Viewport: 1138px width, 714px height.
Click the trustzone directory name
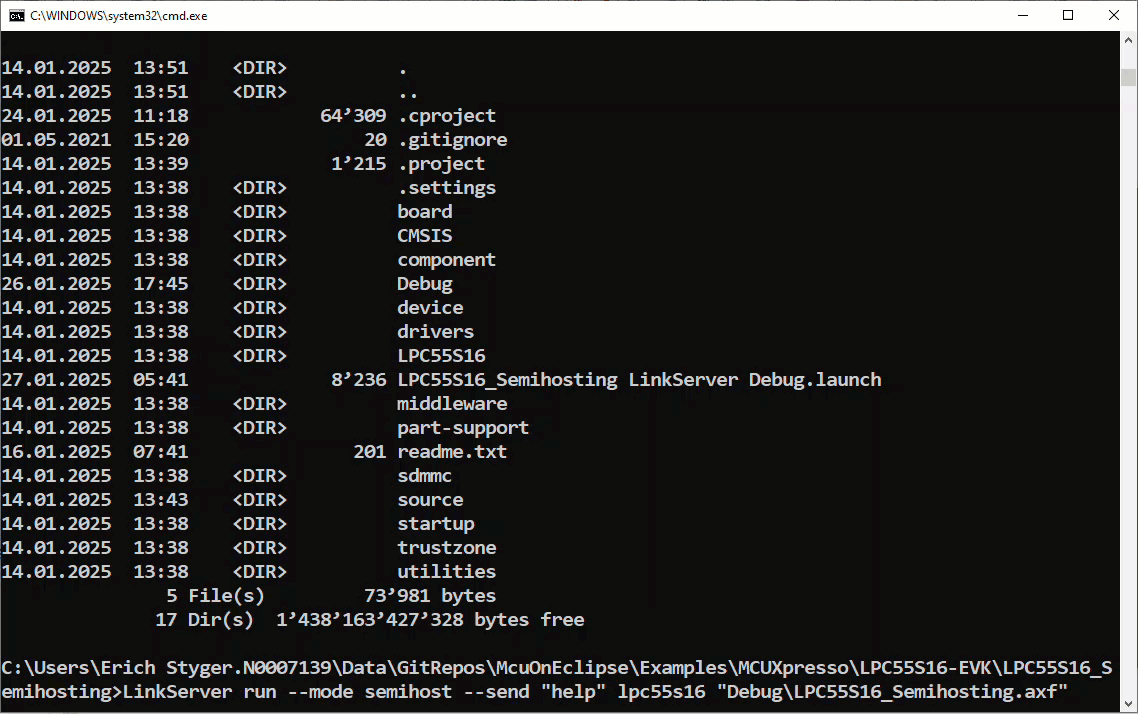click(x=446, y=548)
